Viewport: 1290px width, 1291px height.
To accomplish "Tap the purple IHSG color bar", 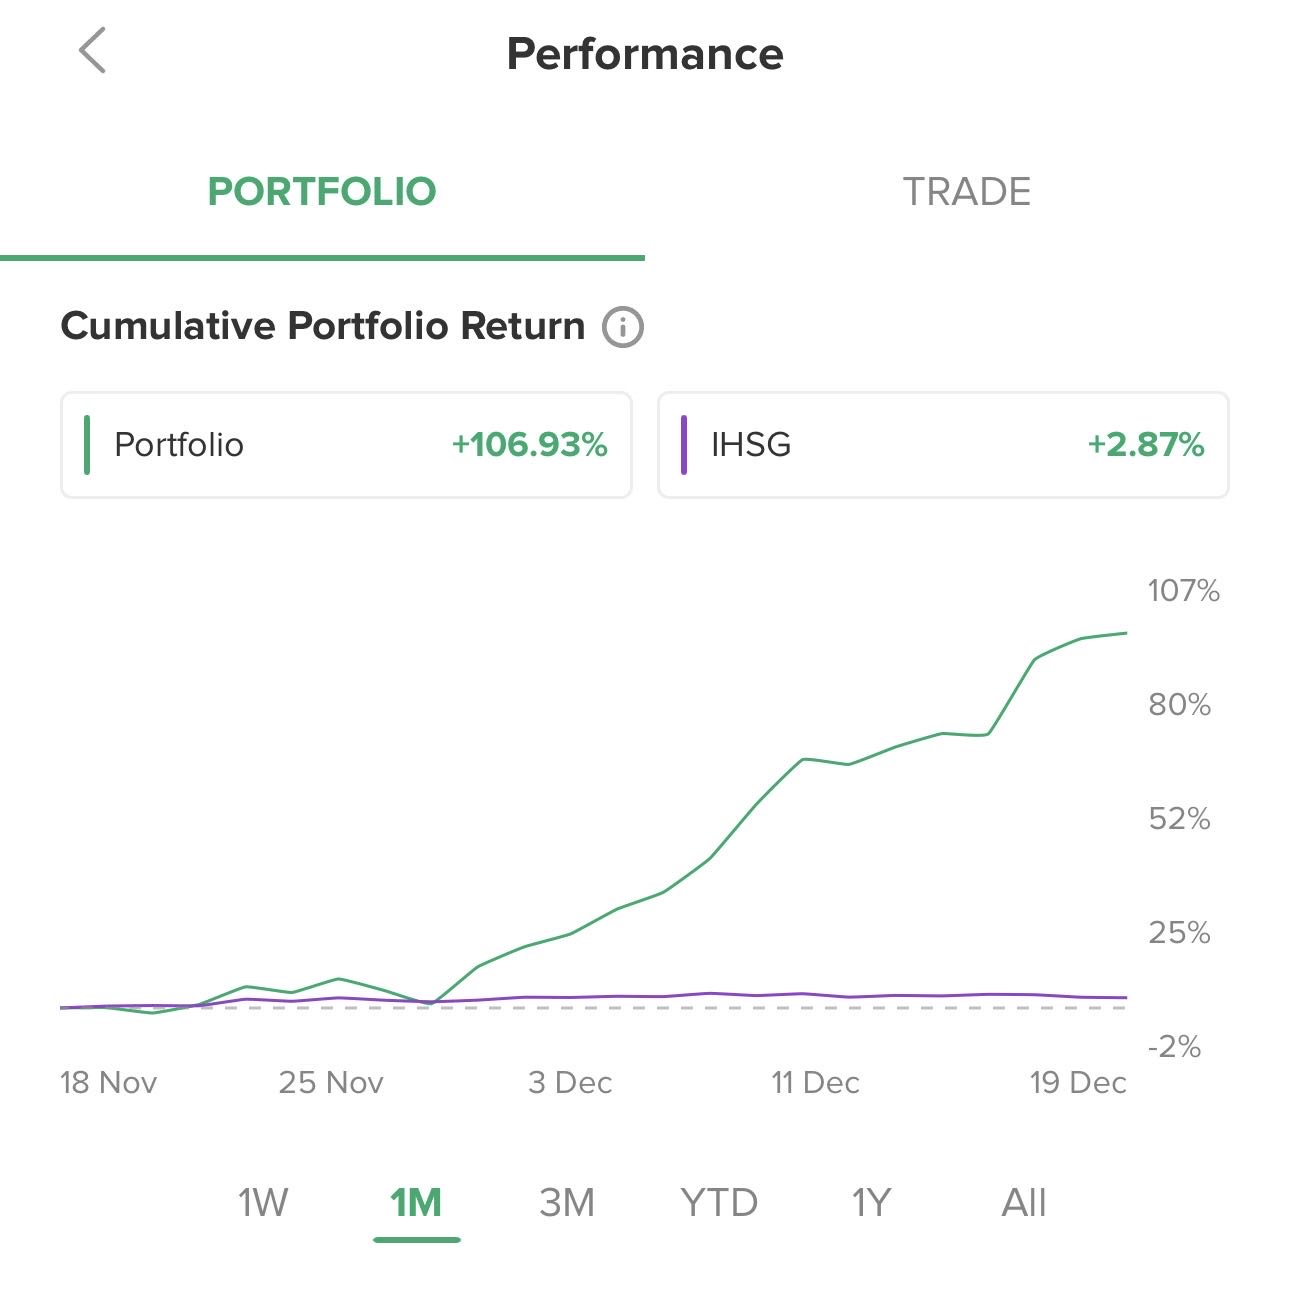I will point(684,445).
